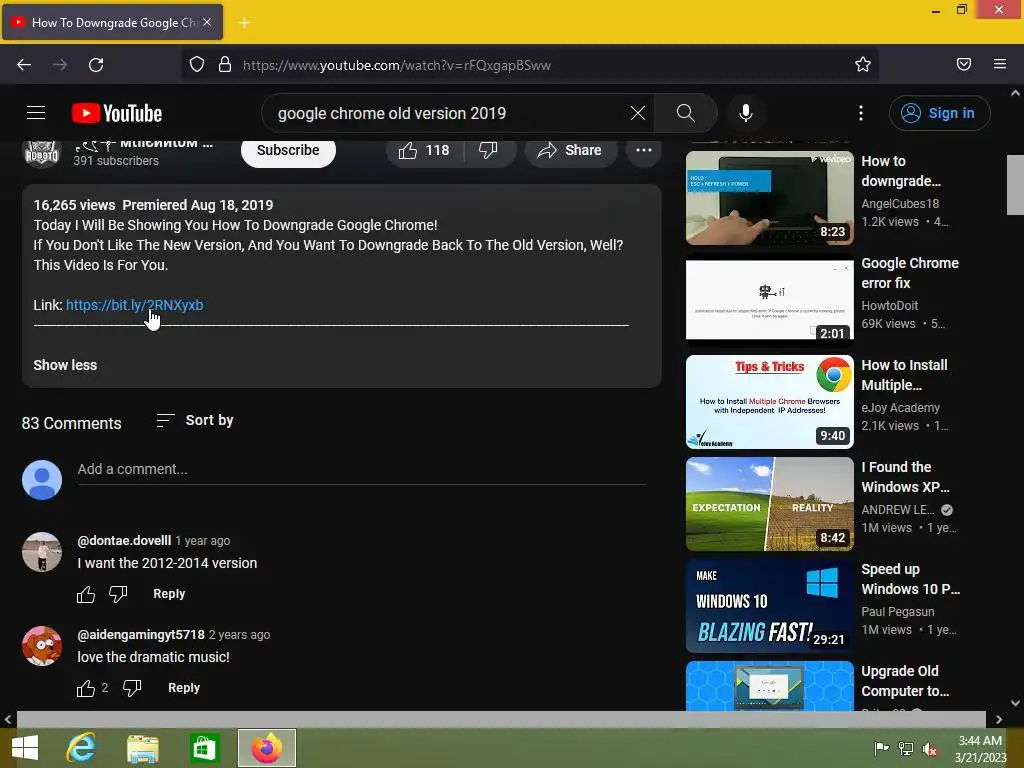
Task: Open @dontae.dovelll profile link
Action: point(124,541)
